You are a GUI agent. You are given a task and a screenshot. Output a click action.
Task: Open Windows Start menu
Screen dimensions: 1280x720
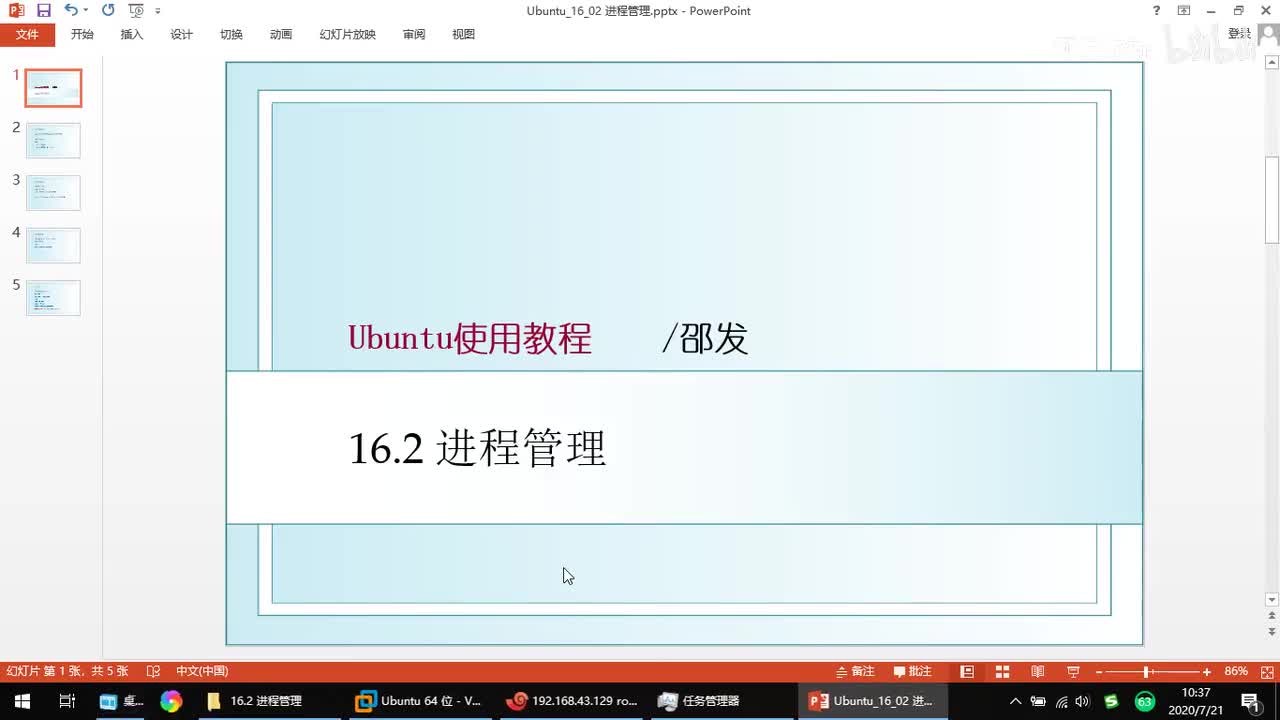(x=21, y=701)
